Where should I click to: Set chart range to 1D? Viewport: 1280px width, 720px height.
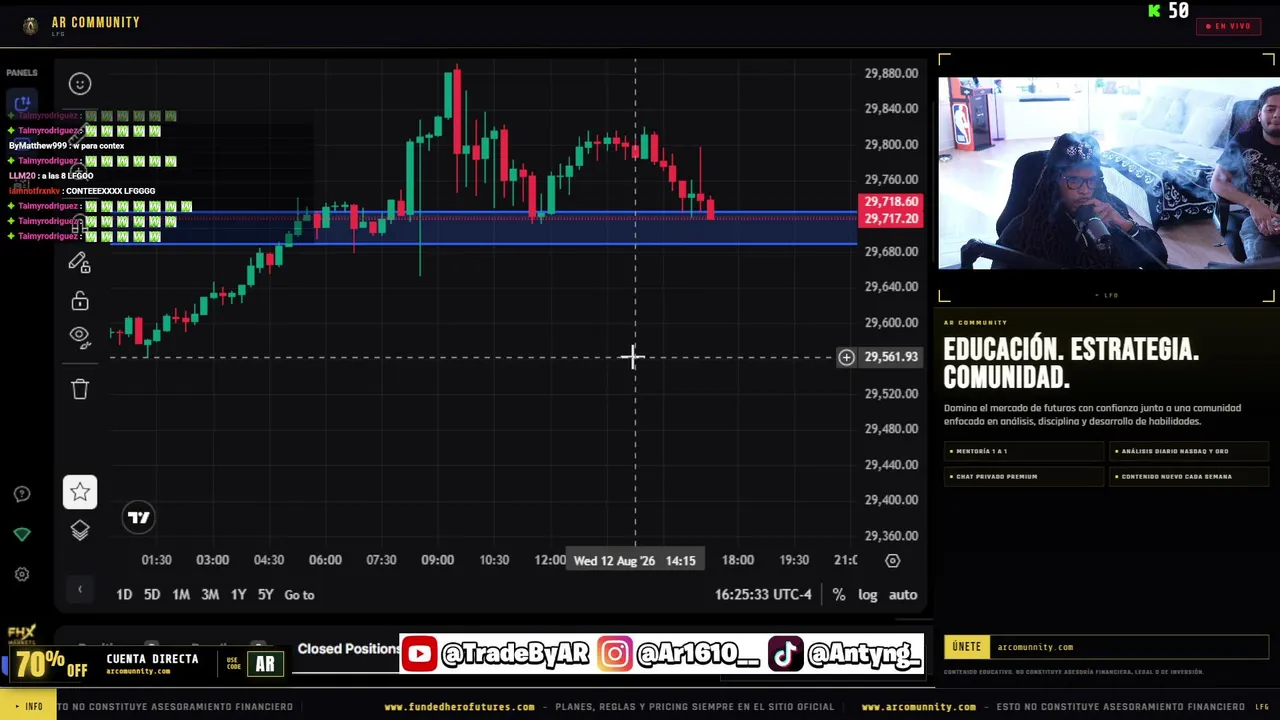(x=124, y=594)
